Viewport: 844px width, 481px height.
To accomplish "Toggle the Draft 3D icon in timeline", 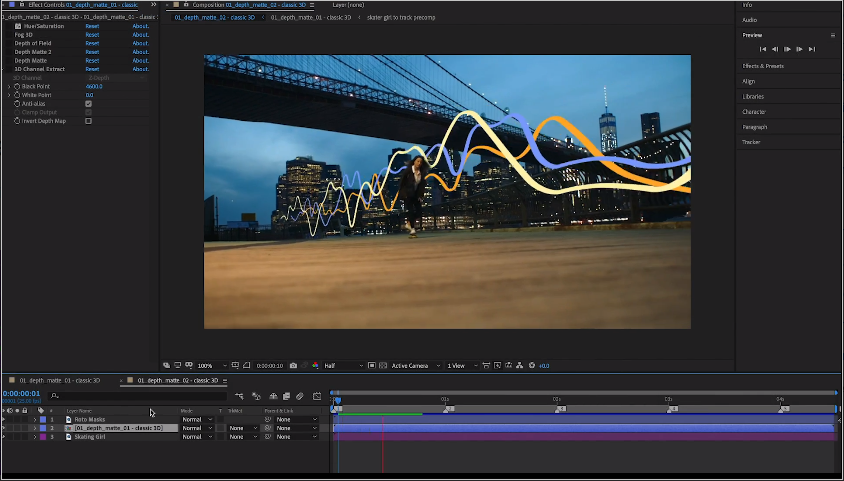I will 256,396.
